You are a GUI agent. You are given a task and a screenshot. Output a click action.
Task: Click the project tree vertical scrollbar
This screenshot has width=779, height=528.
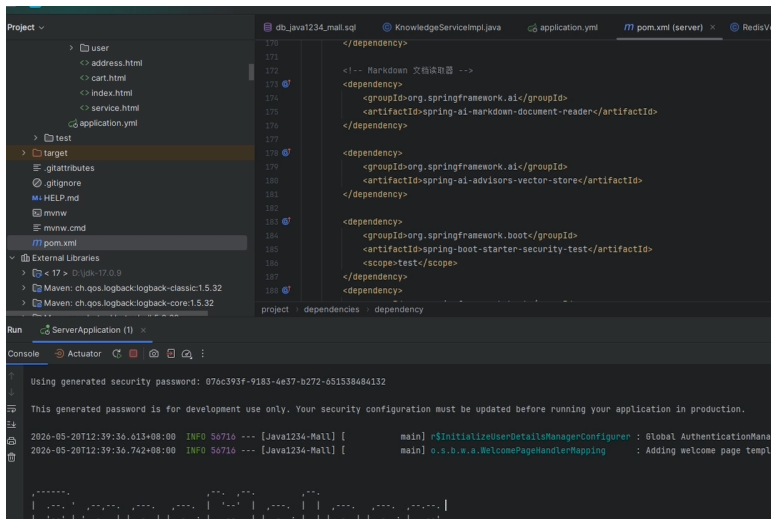pyautogui.click(x=251, y=72)
